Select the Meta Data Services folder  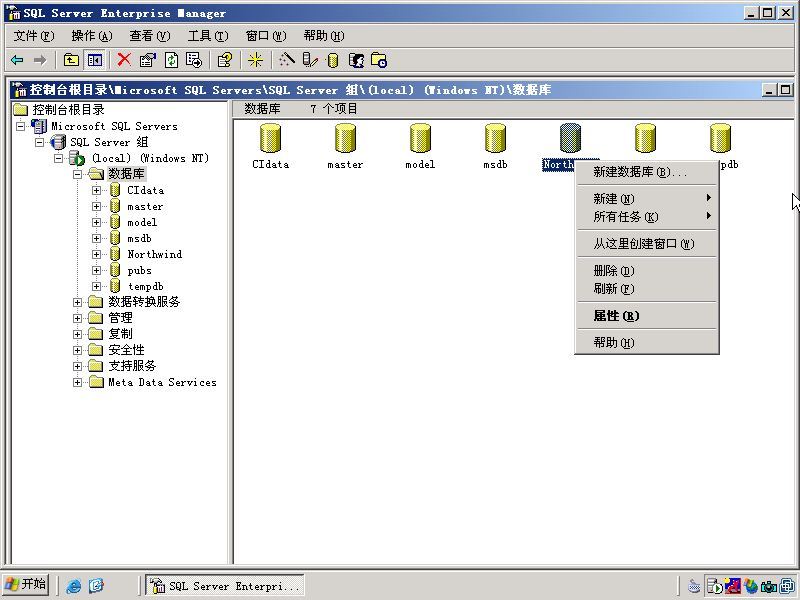(x=162, y=382)
